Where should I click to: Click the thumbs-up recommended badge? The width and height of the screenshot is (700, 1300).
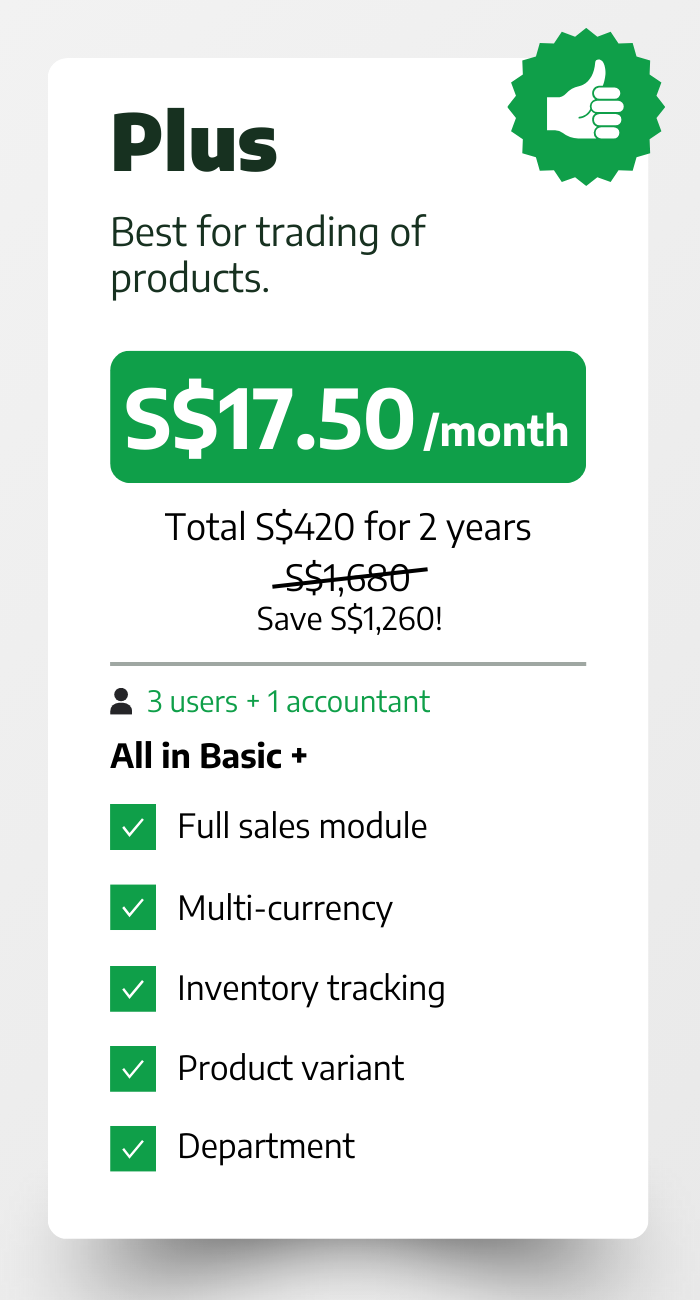point(585,105)
